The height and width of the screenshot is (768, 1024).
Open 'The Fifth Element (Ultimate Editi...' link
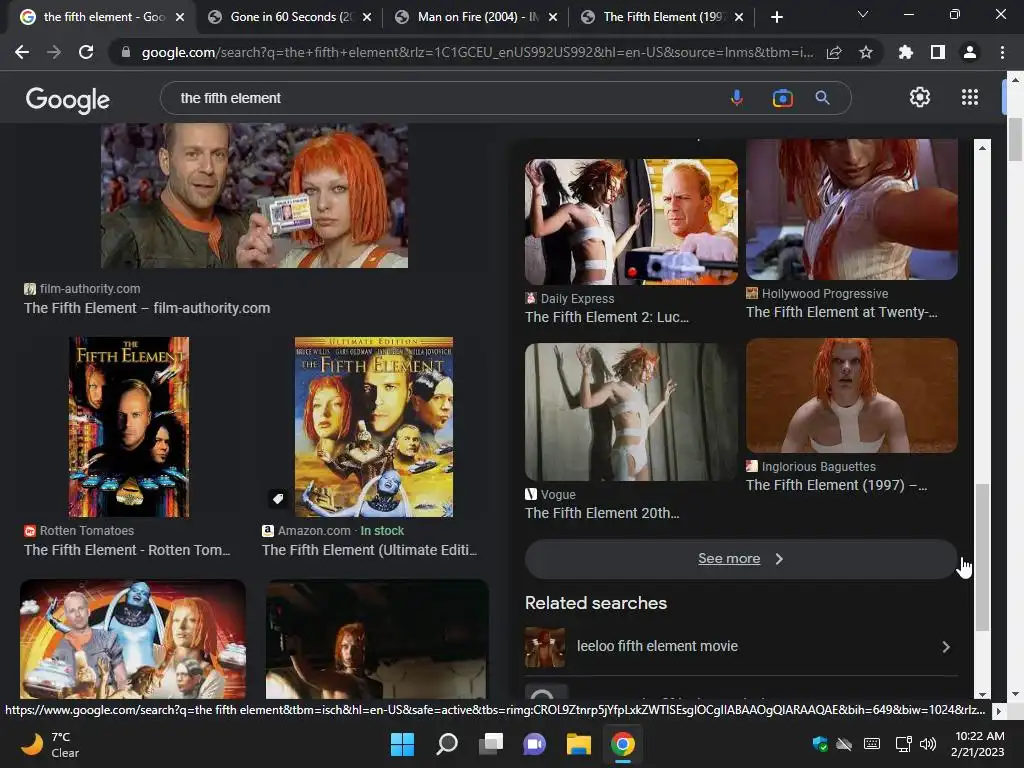coord(370,551)
